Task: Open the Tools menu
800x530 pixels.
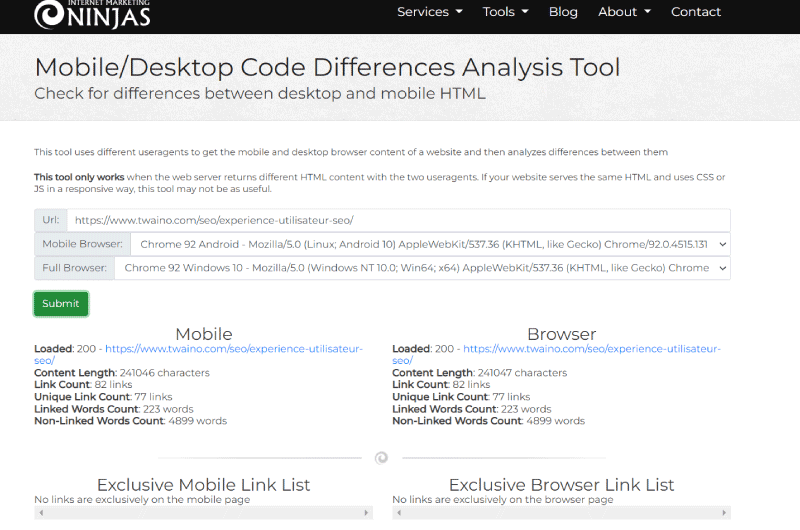Action: pyautogui.click(x=505, y=12)
